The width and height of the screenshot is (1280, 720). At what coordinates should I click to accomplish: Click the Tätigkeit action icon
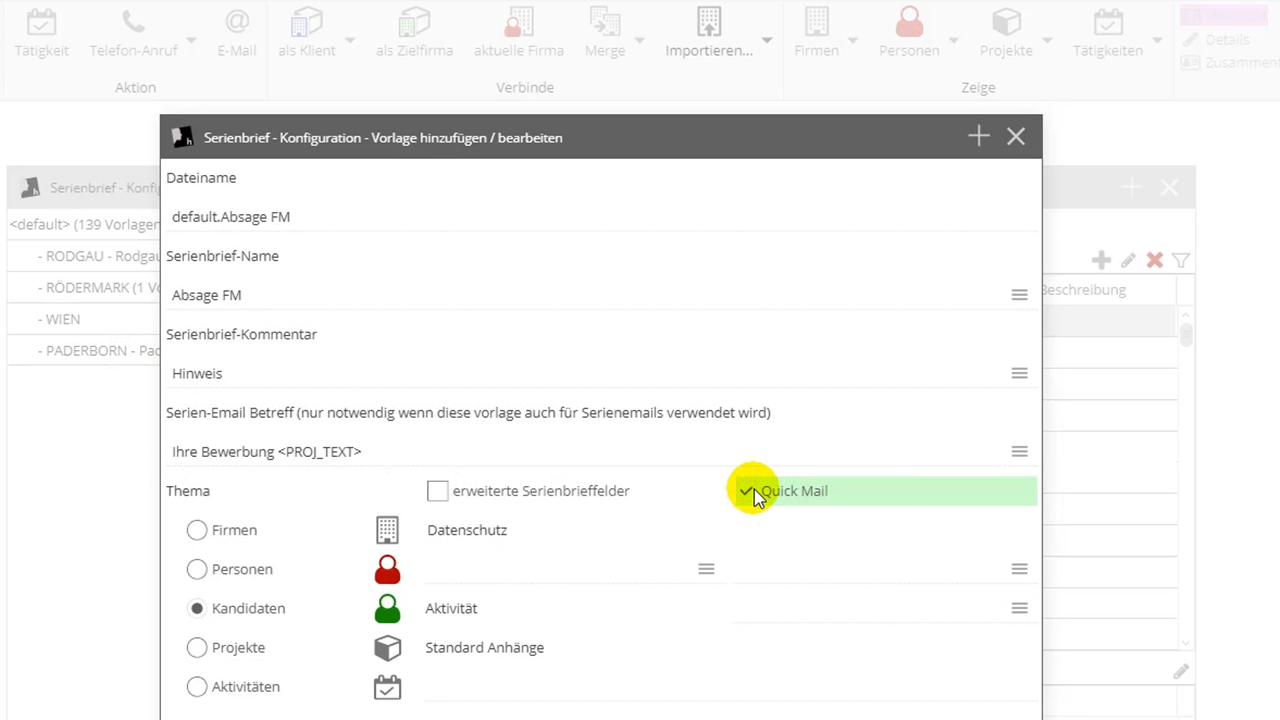coord(41,22)
